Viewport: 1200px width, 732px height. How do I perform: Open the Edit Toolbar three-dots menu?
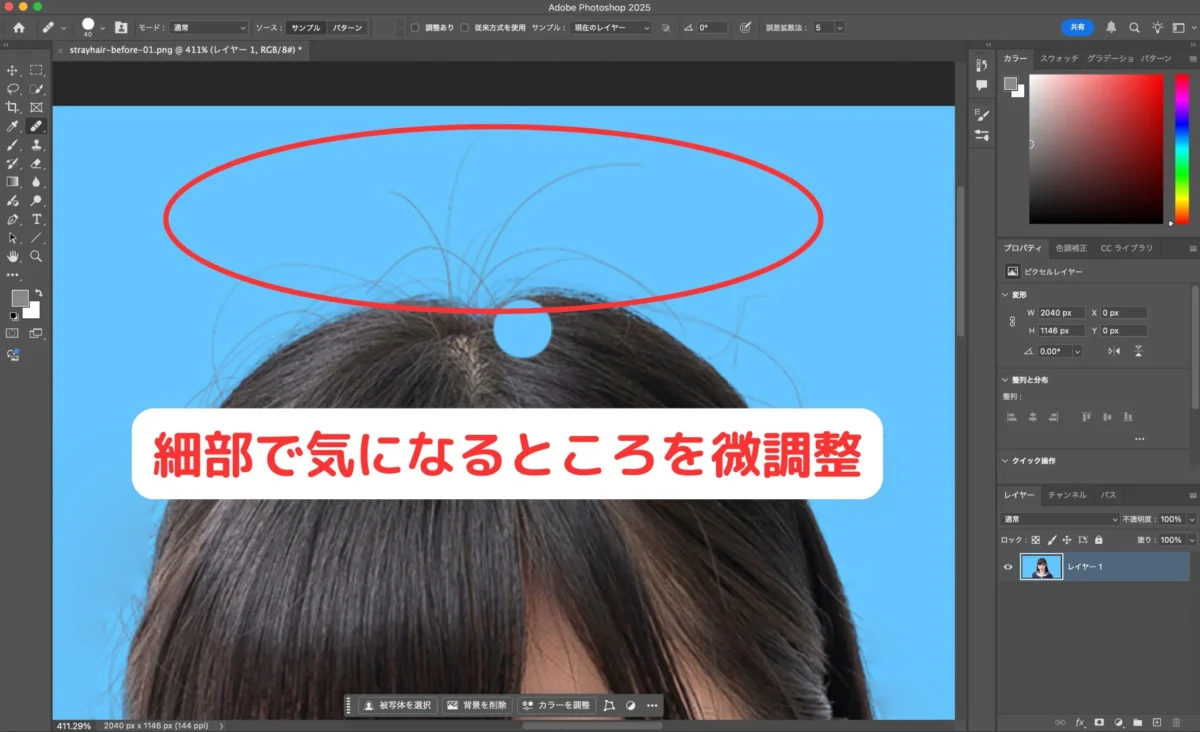(x=13, y=274)
